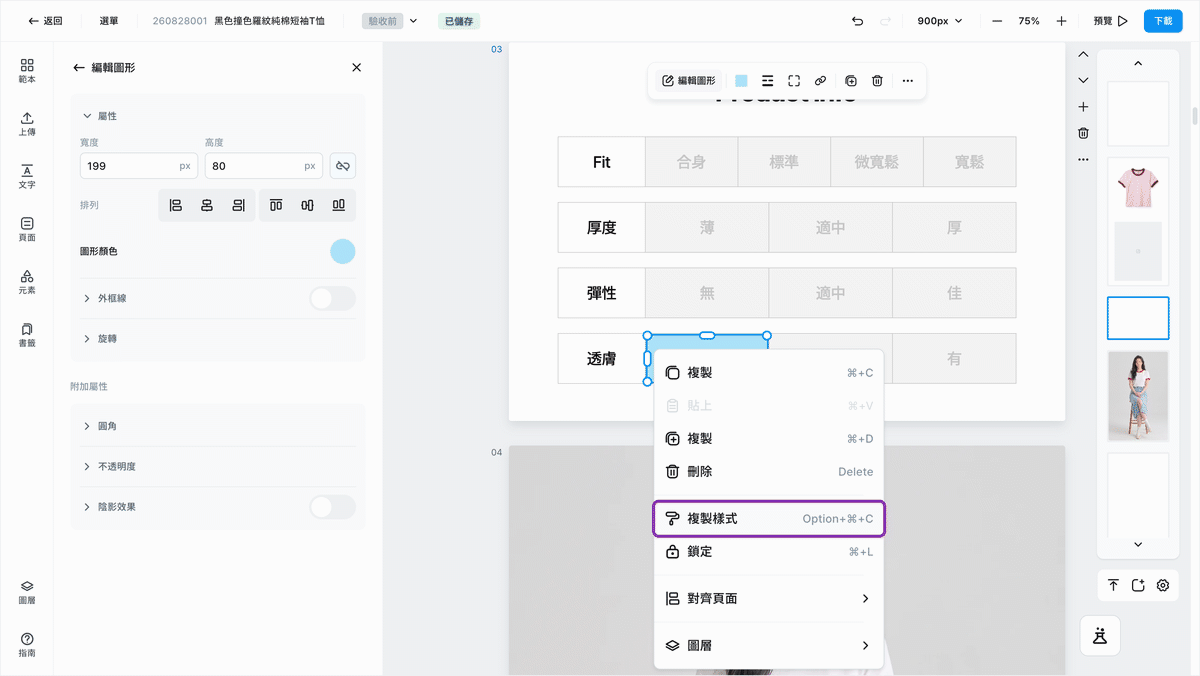This screenshot has height=676, width=1200.
Task: Click the blue 下載 download button
Action: coord(1163,21)
